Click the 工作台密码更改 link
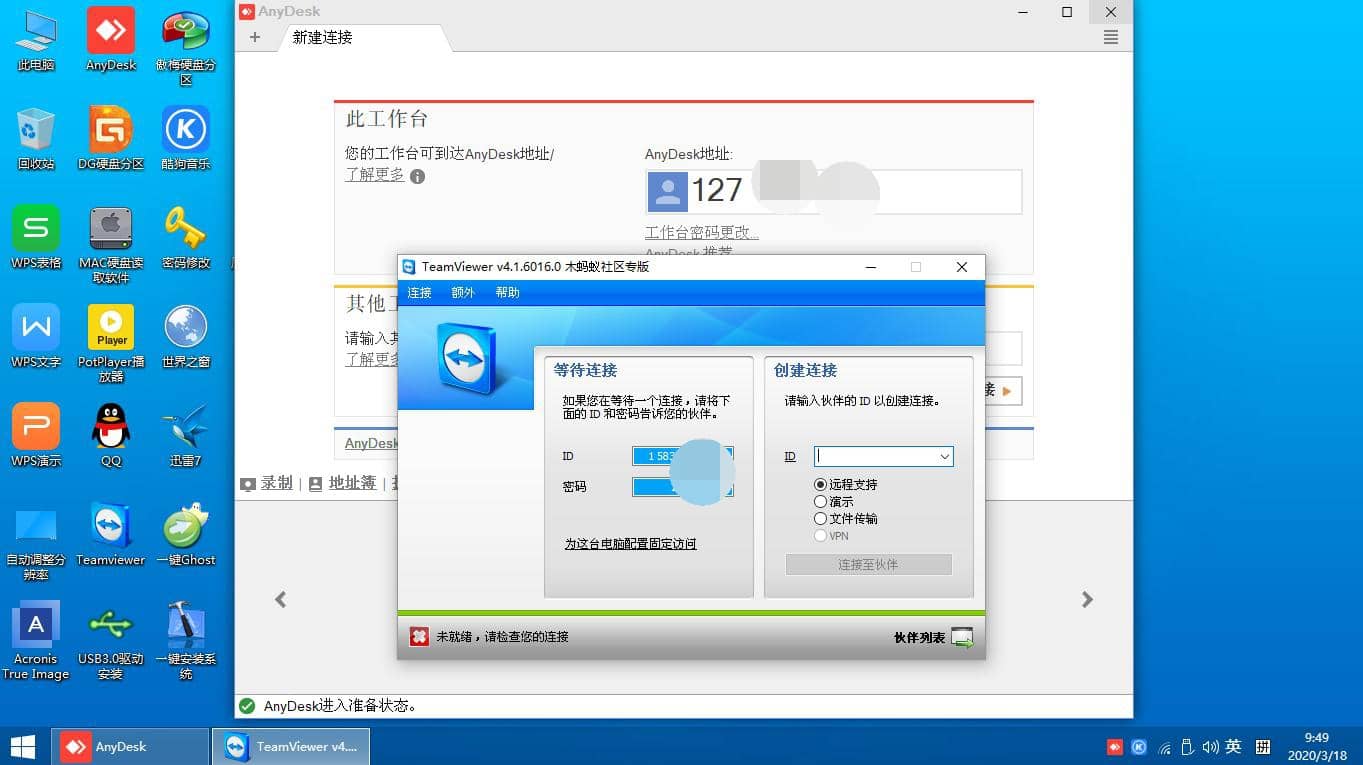 701,231
